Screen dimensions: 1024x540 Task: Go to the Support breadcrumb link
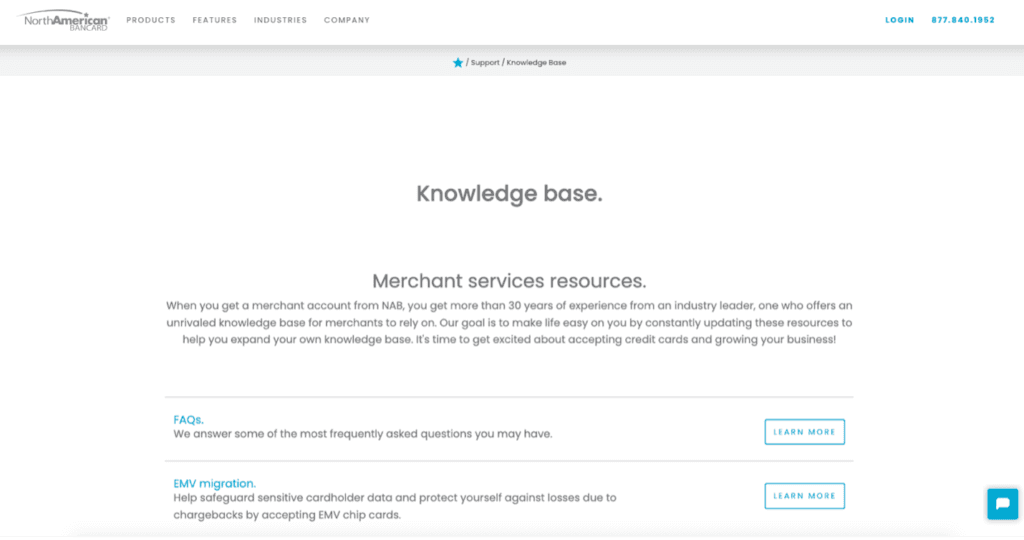(485, 63)
